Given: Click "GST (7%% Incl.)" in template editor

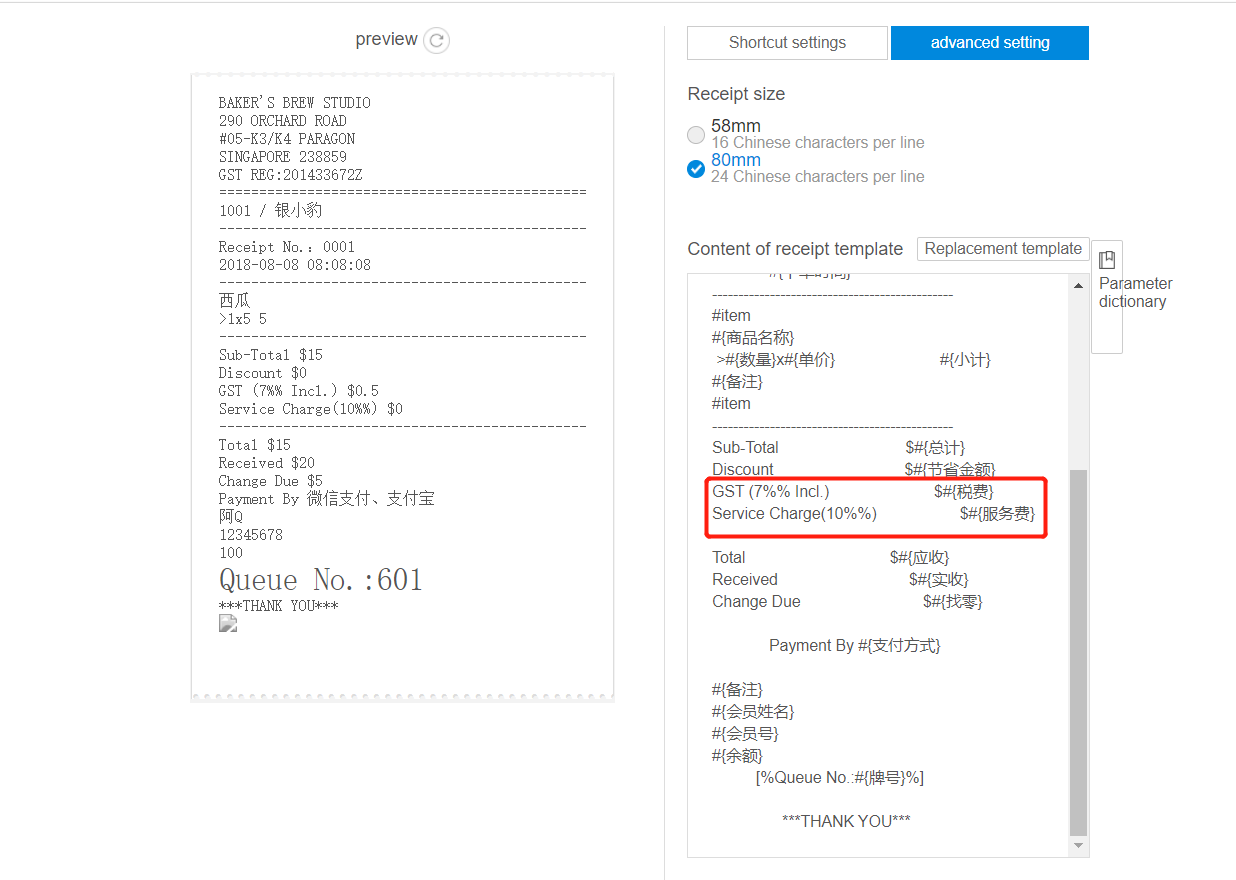Looking at the screenshot, I should point(771,492).
